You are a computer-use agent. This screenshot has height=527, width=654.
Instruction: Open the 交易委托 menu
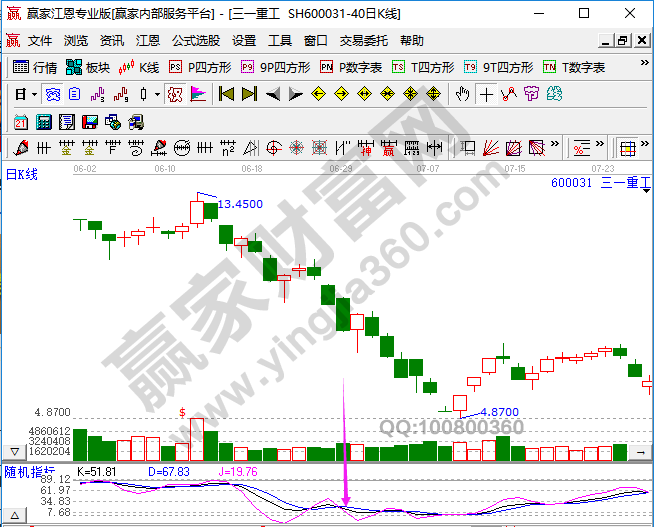coord(364,41)
